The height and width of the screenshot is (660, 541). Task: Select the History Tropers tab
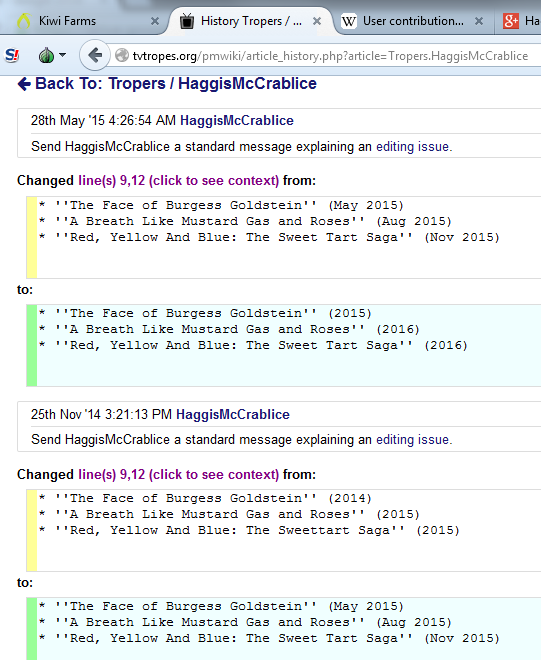251,21
